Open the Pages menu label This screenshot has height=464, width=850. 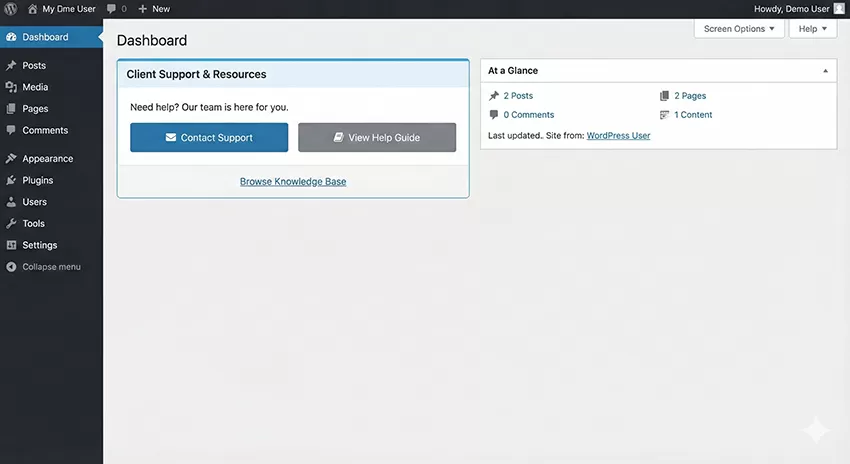(x=35, y=109)
